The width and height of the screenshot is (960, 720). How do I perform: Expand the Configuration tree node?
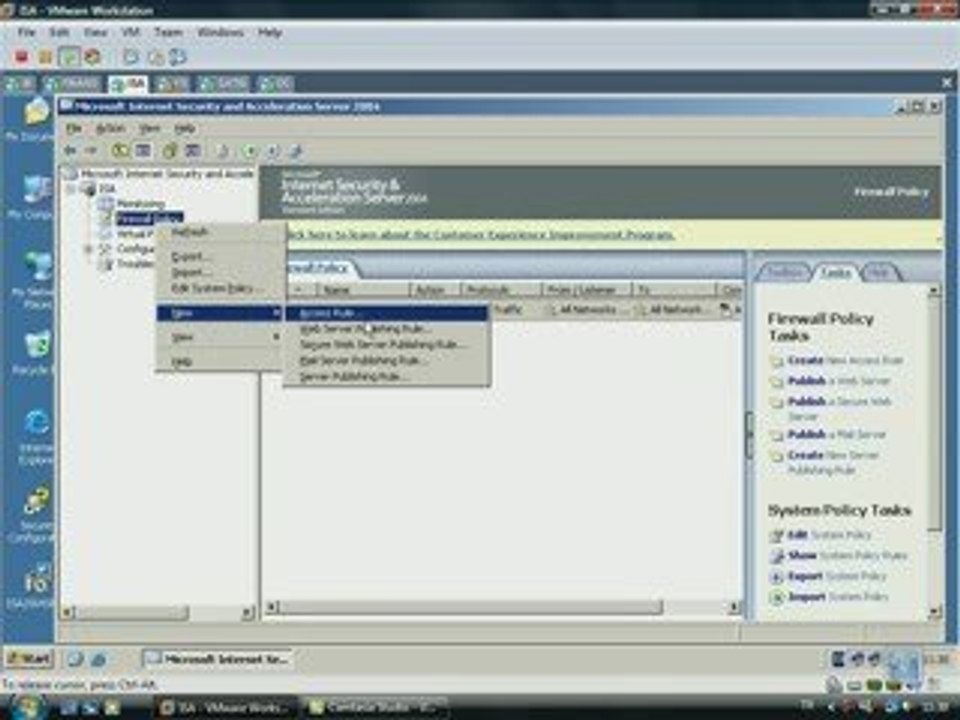88,249
